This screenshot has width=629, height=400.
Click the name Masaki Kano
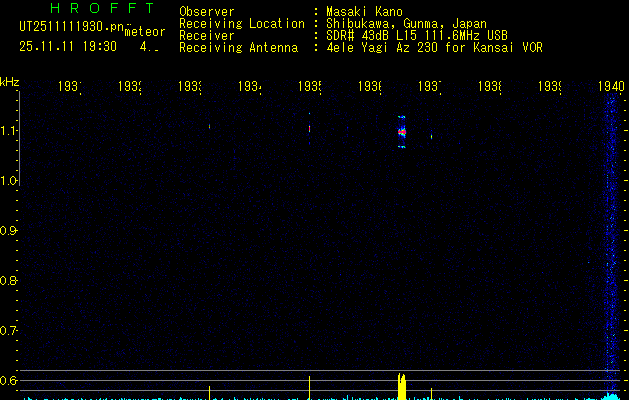364,12
